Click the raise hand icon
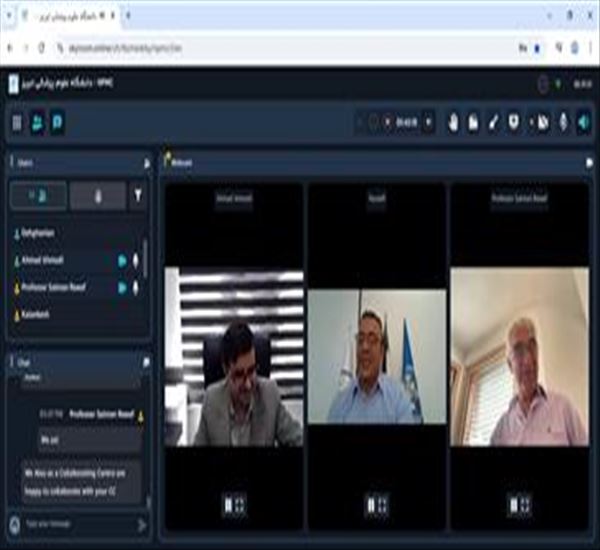 click(x=453, y=123)
